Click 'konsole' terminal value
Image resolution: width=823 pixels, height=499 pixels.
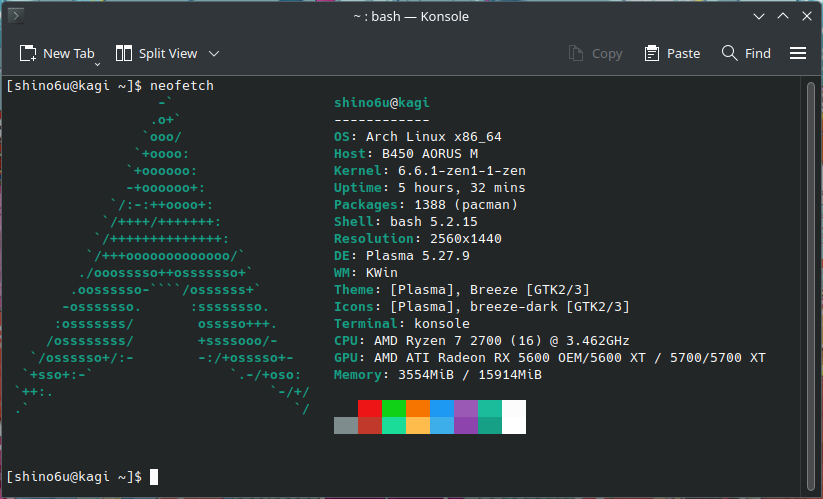coord(441,324)
